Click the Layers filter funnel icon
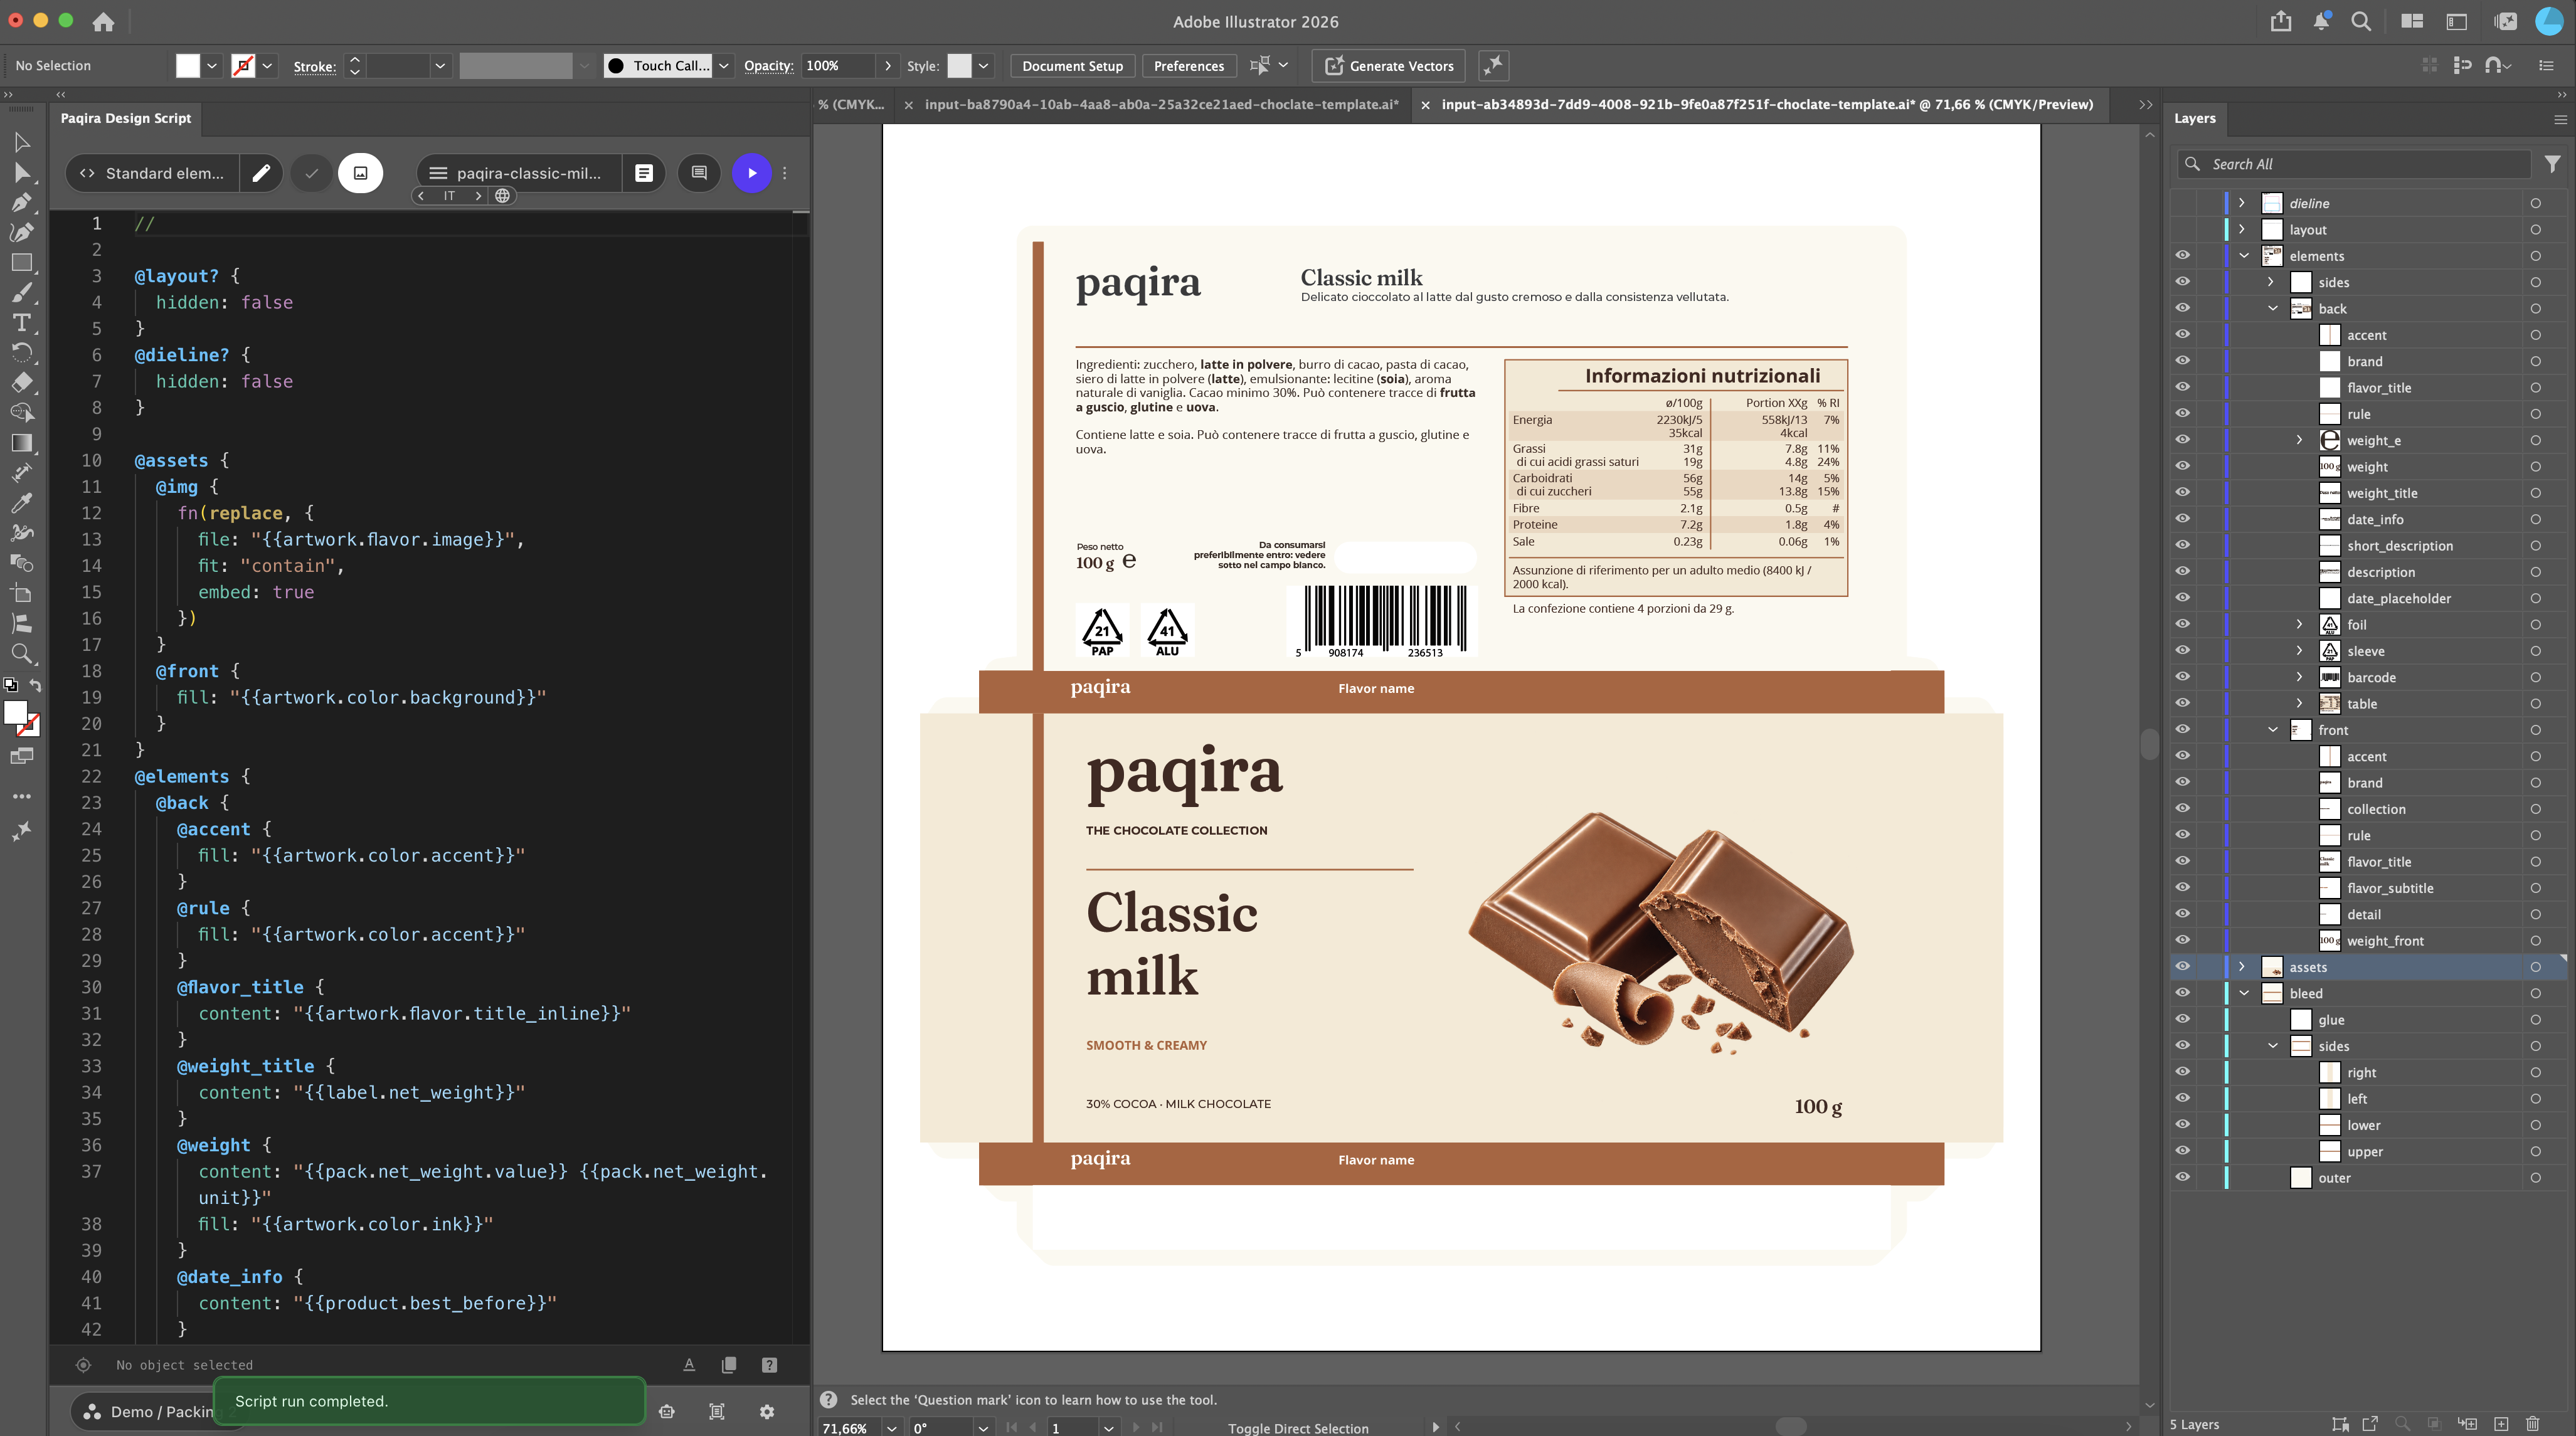 [2553, 164]
